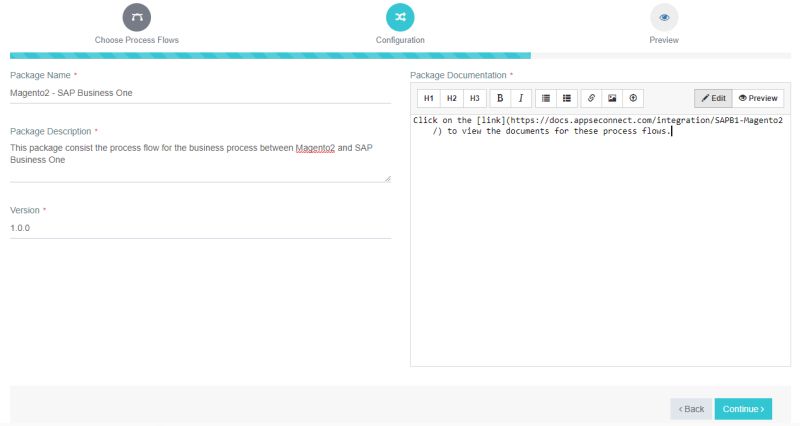Switch editor to Edit mode
This screenshot has height=426, width=800.
(713, 98)
